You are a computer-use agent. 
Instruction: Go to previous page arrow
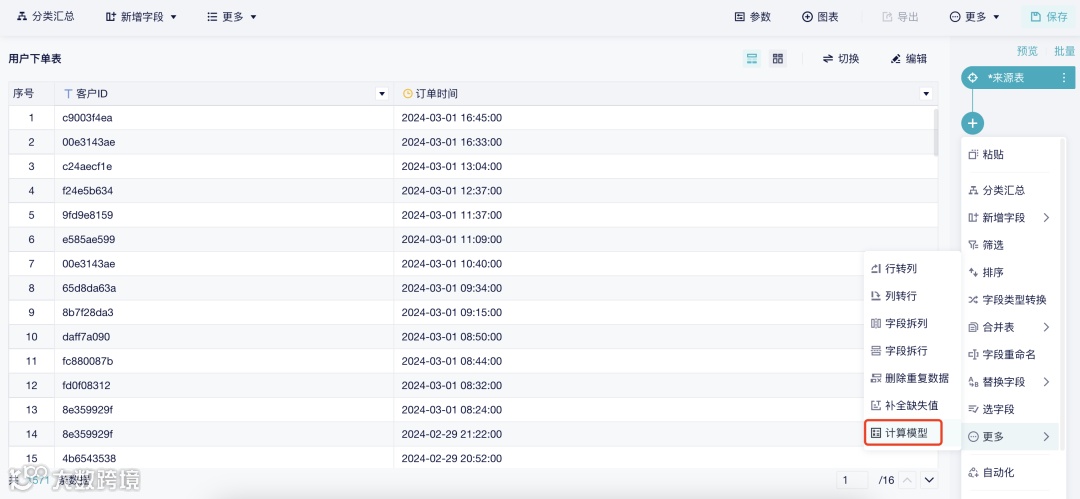(x=908, y=480)
